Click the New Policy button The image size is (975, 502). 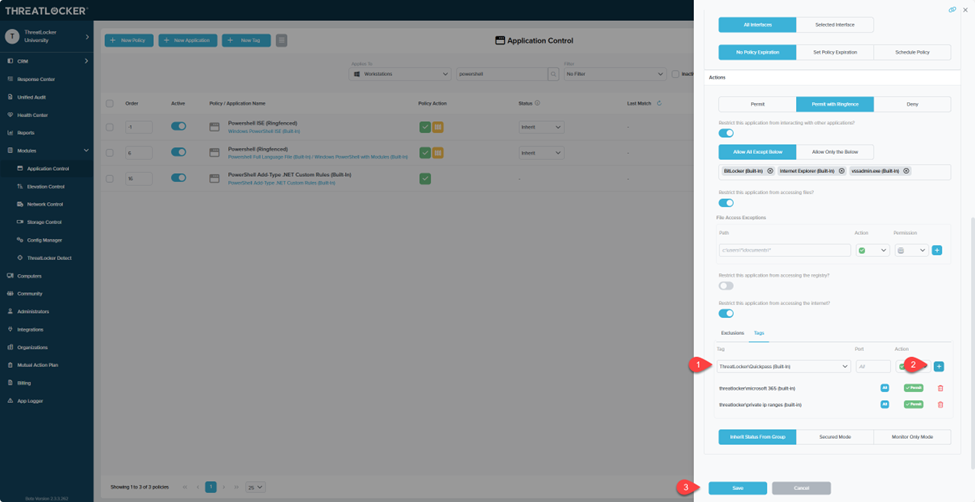[x=129, y=40]
